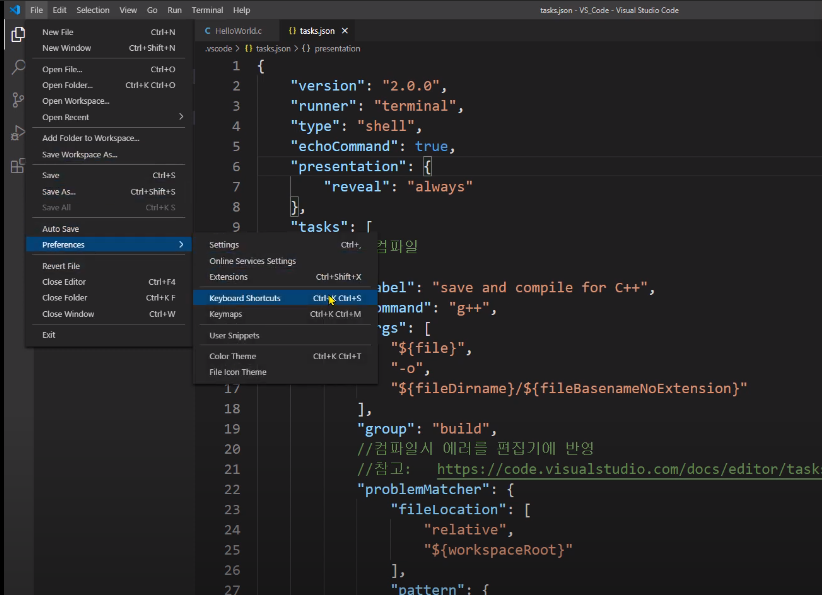Image resolution: width=822 pixels, height=595 pixels.
Task: Open the File menu
Action: click(x=36, y=10)
